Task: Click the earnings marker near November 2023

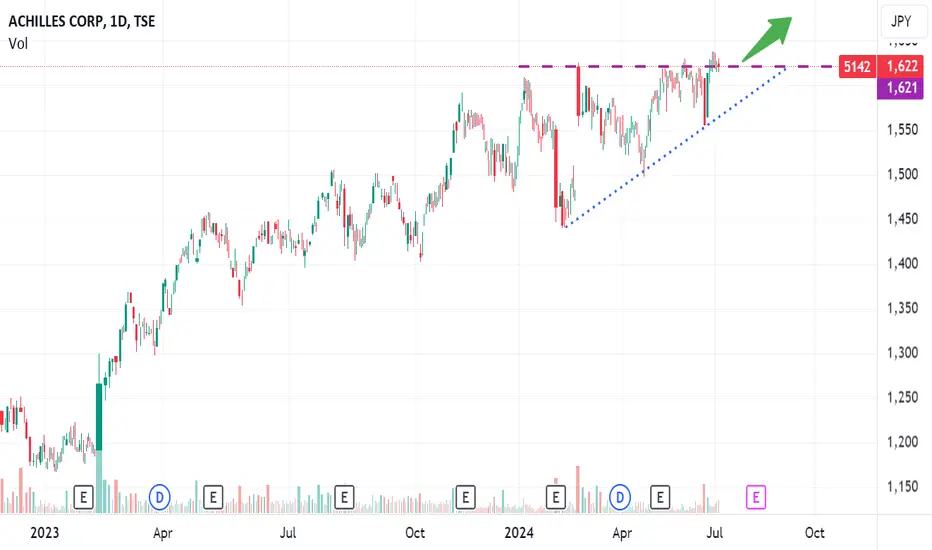Action: (465, 497)
